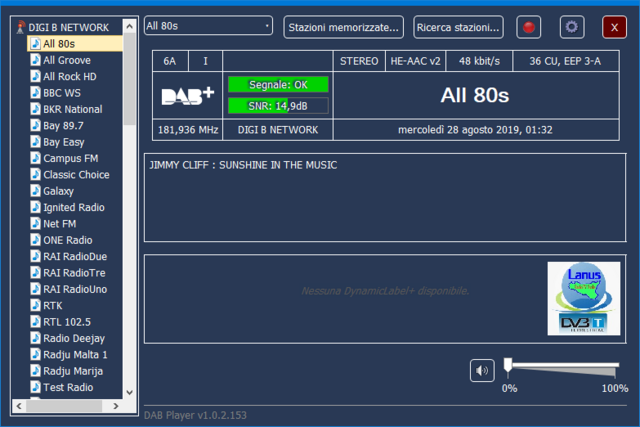
Task: Click the DIGI B NETWORK ensemble cell in the table
Action: pyautogui.click(x=278, y=130)
